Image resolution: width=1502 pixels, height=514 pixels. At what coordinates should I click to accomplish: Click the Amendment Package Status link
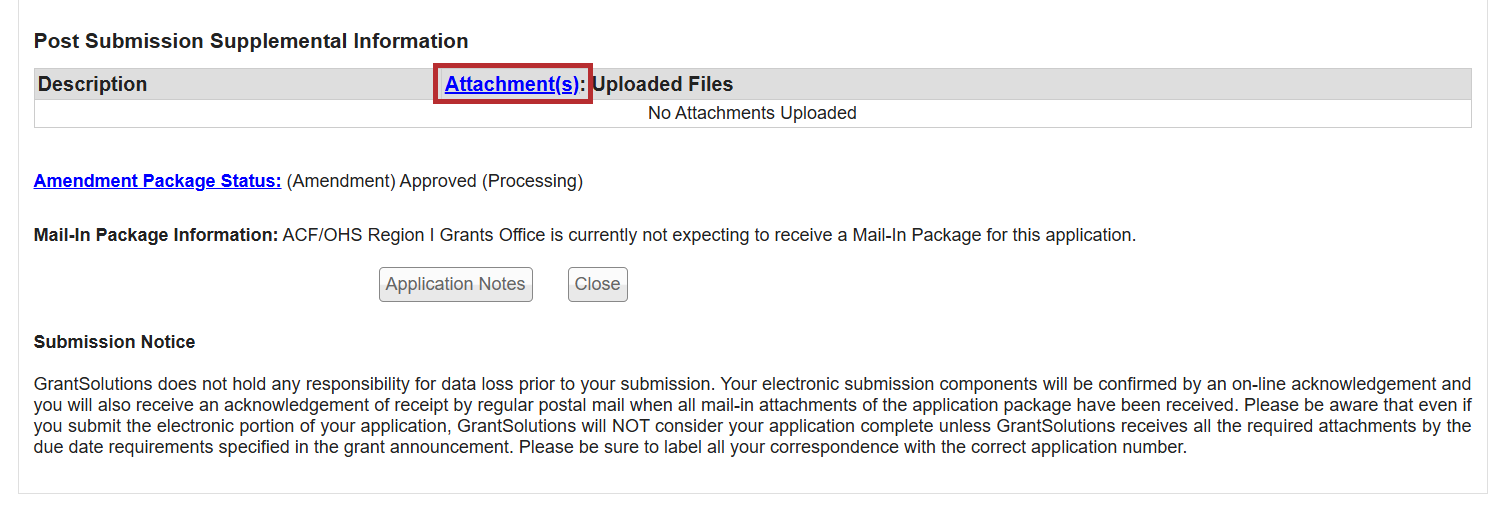157,181
